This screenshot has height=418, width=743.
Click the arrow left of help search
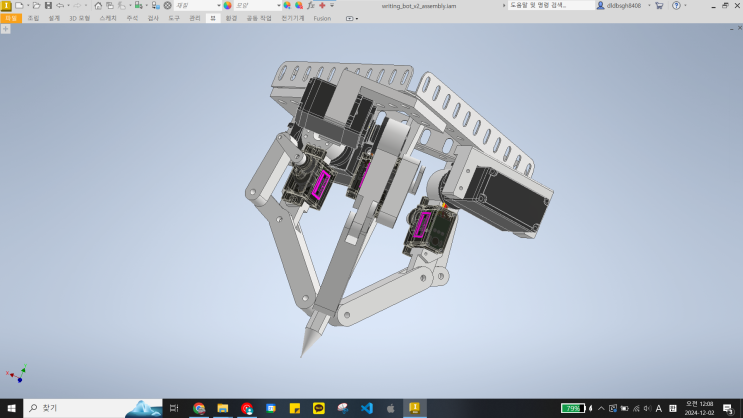pos(504,6)
